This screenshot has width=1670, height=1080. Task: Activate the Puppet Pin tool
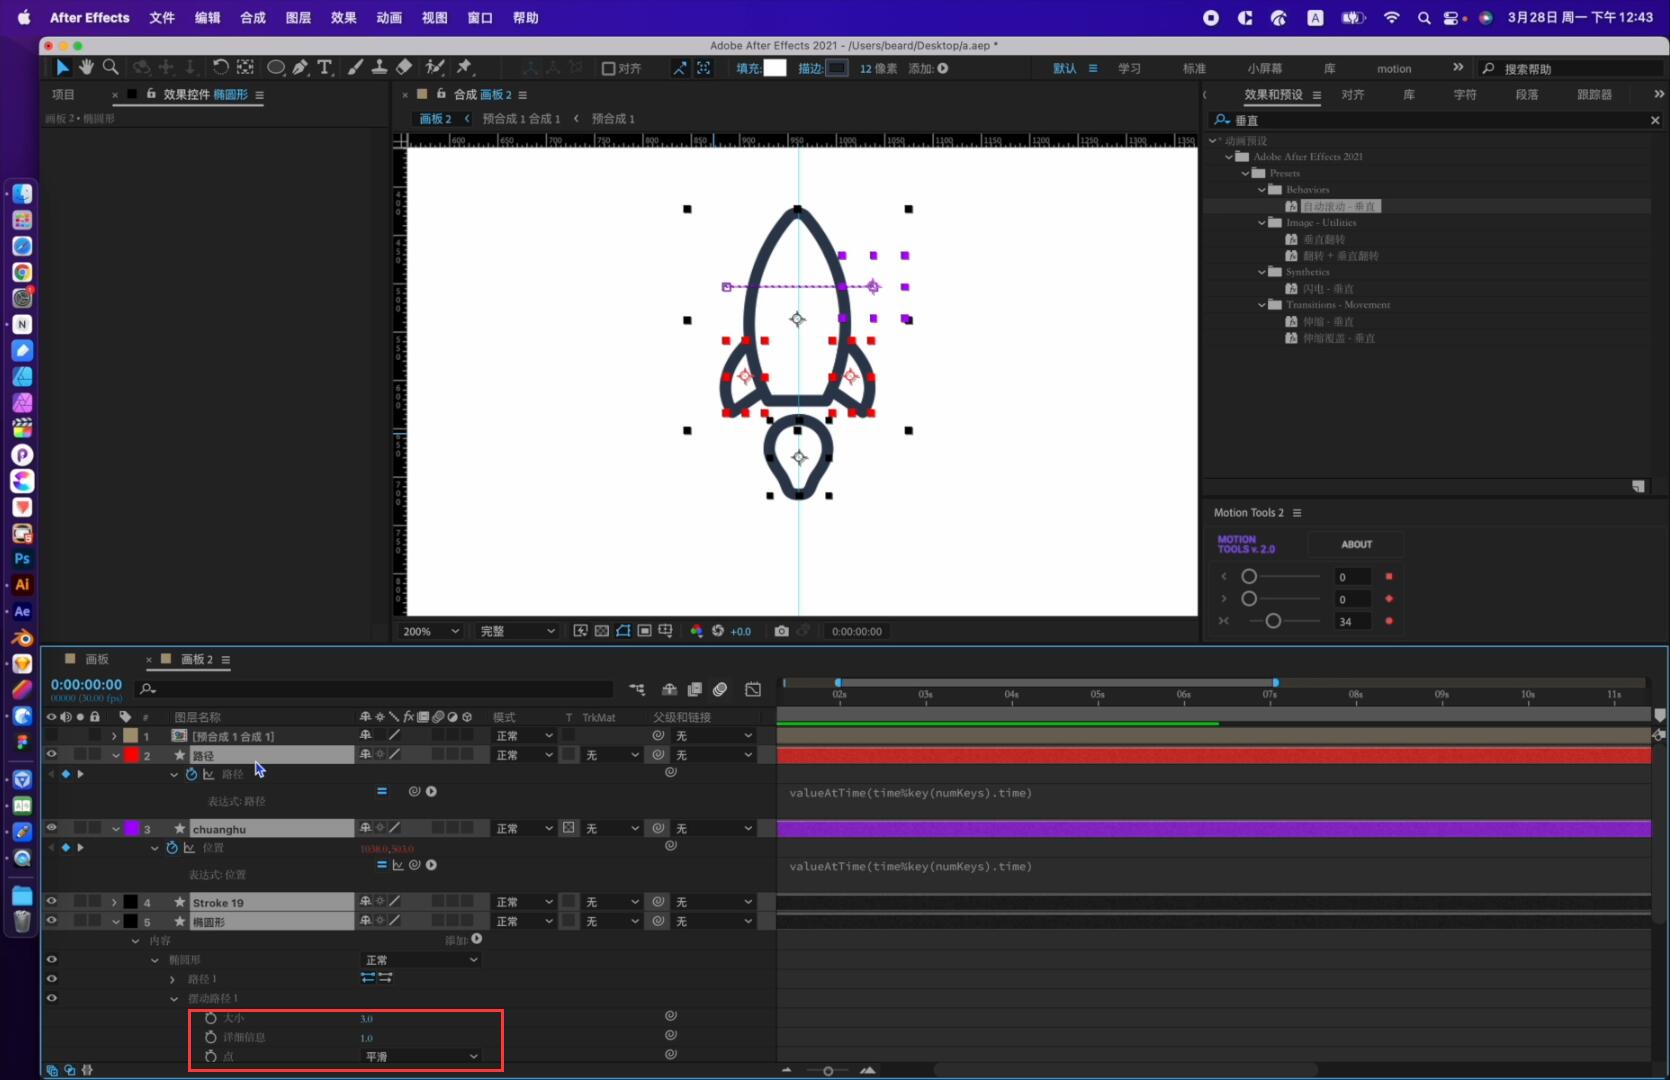464,67
